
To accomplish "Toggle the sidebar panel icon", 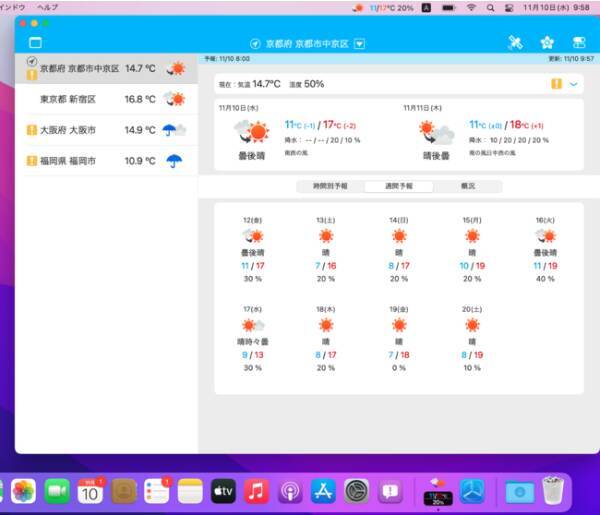I will 36,43.
